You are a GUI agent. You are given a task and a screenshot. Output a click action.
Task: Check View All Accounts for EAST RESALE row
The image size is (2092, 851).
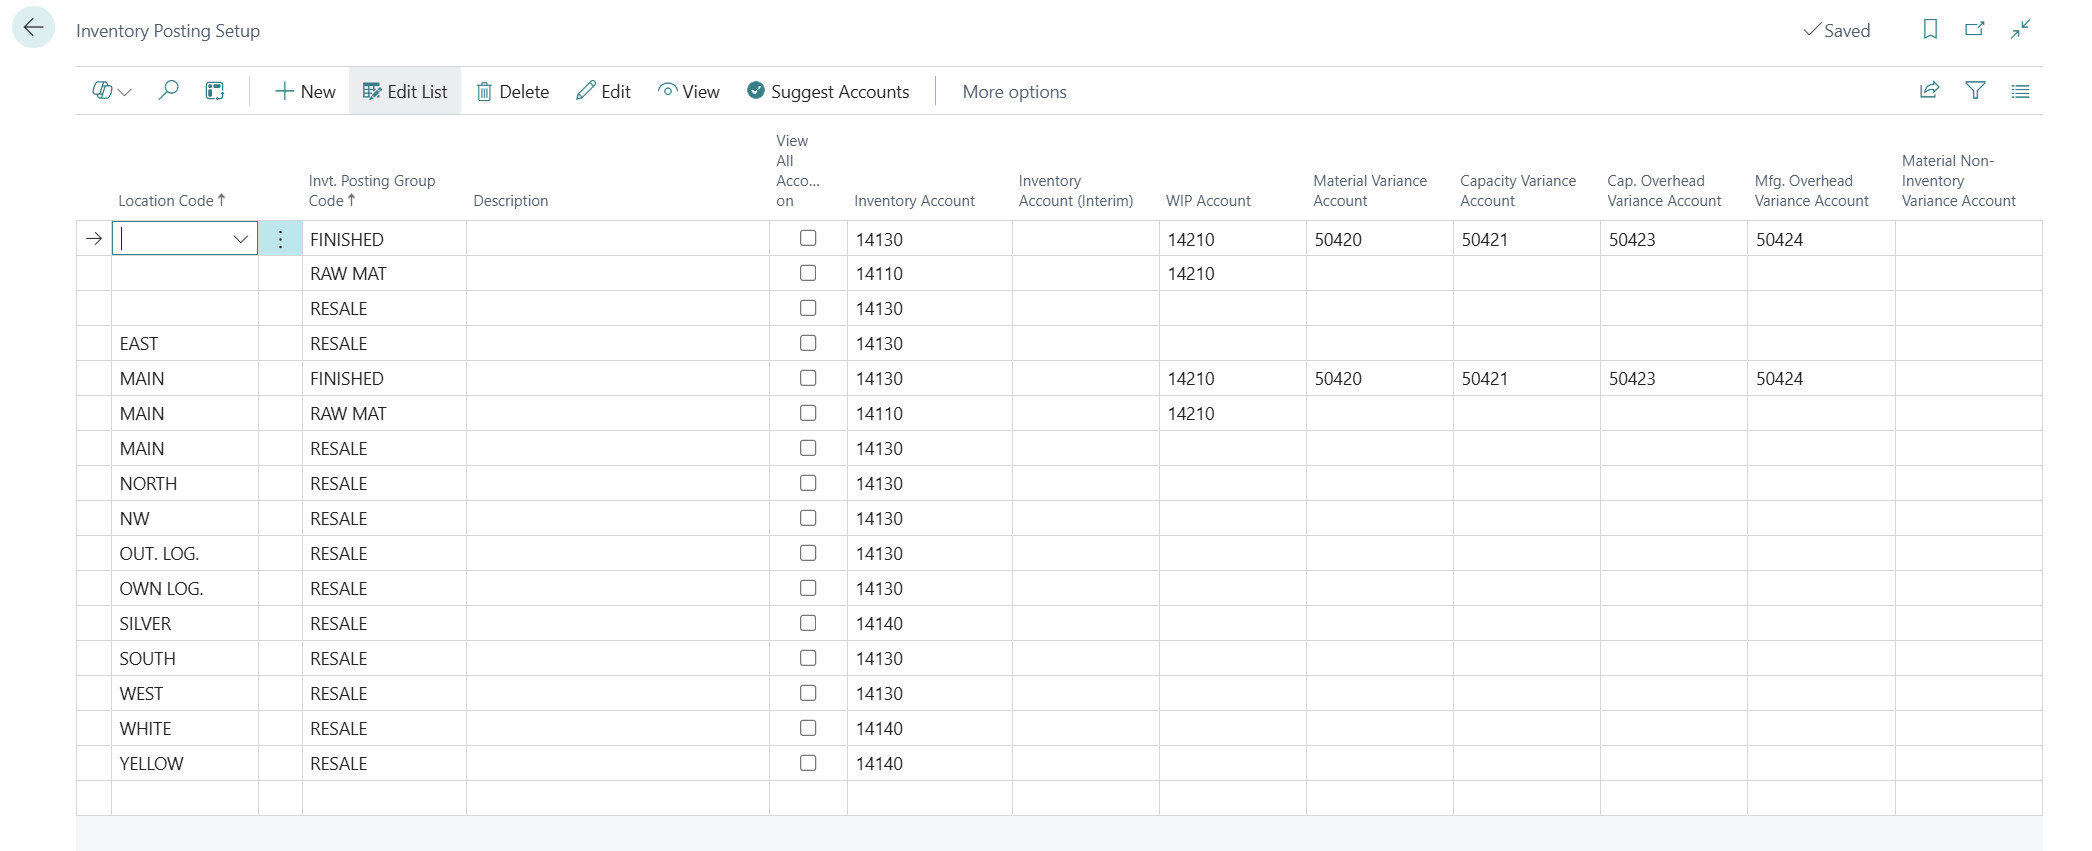[x=808, y=343]
